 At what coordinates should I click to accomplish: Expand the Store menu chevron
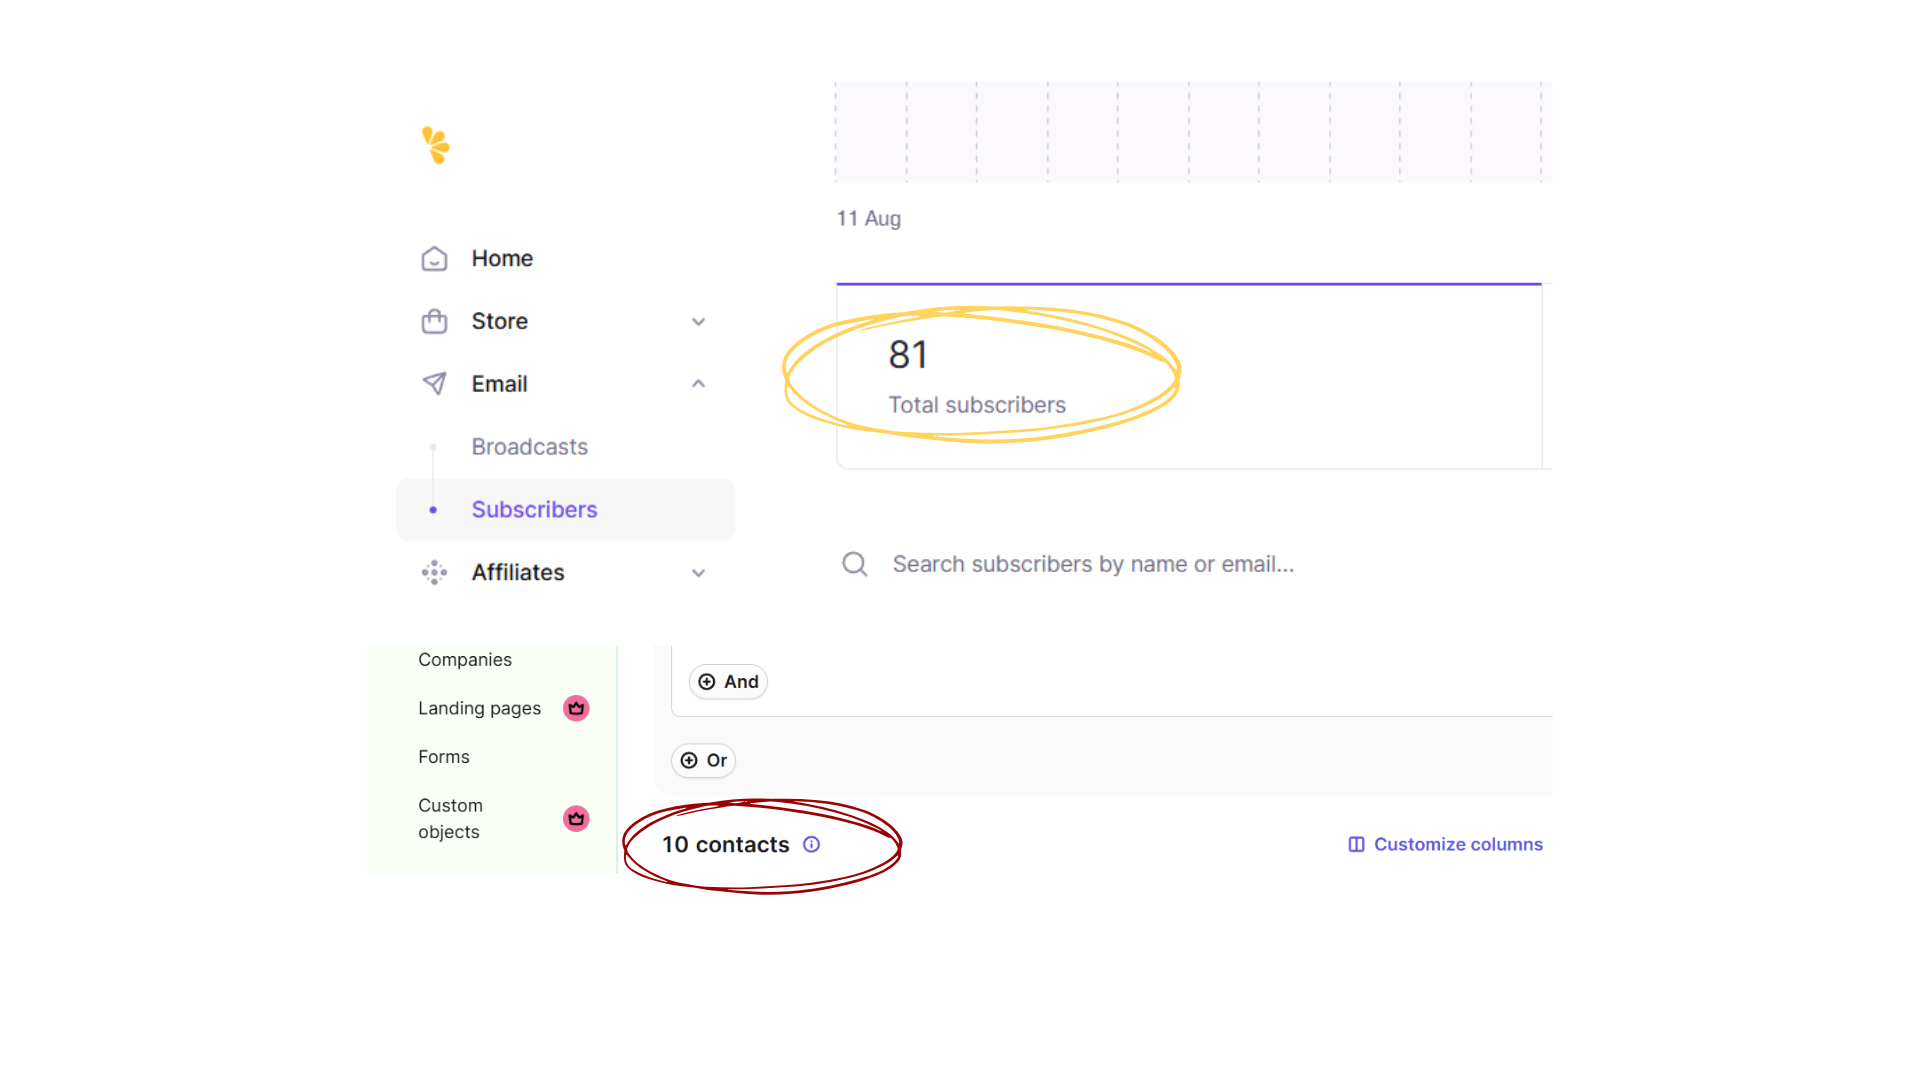click(698, 322)
